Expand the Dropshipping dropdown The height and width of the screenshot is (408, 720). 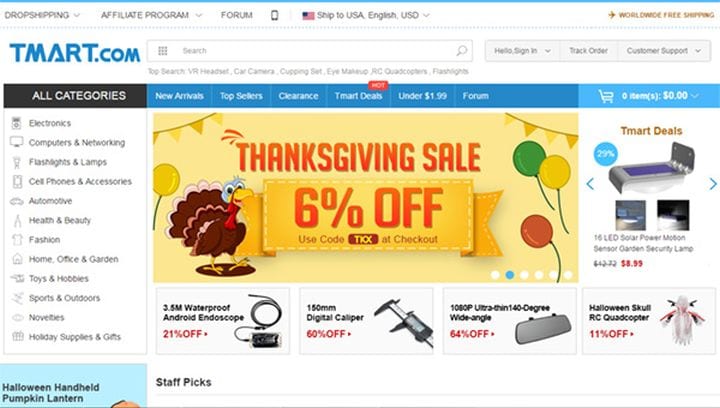[42, 15]
